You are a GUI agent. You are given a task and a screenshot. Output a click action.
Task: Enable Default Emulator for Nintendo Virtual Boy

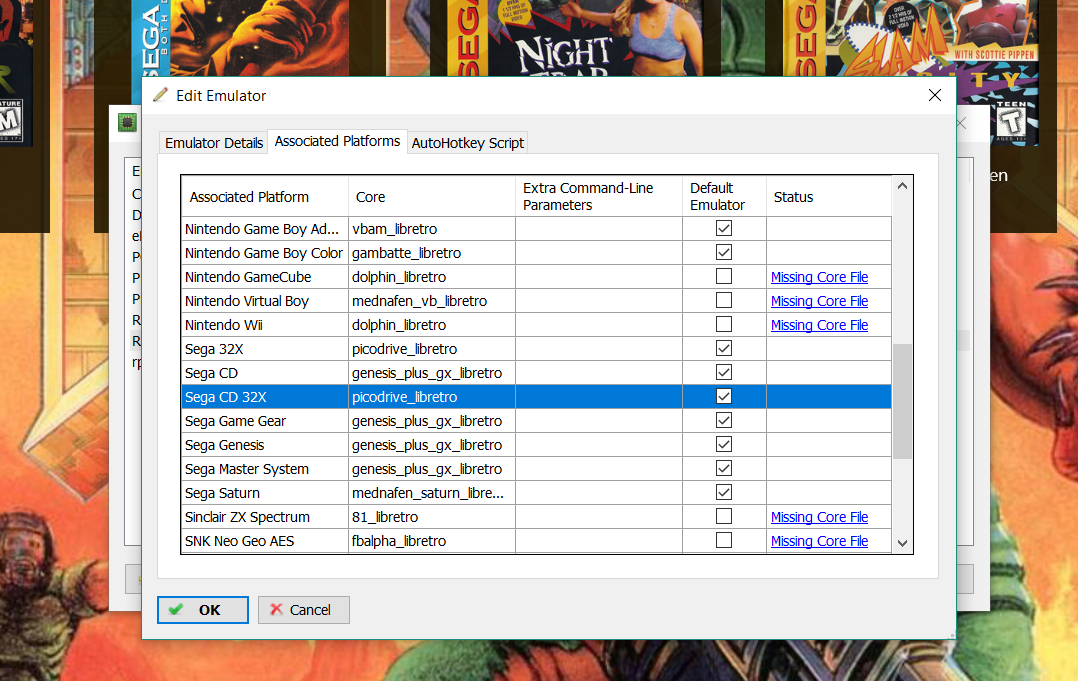tap(723, 300)
